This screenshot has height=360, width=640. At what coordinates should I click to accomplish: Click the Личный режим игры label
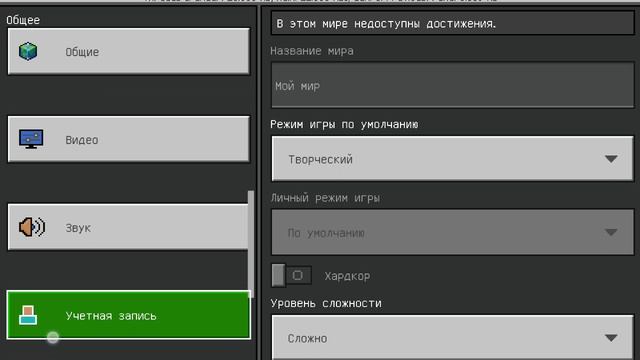click(325, 198)
